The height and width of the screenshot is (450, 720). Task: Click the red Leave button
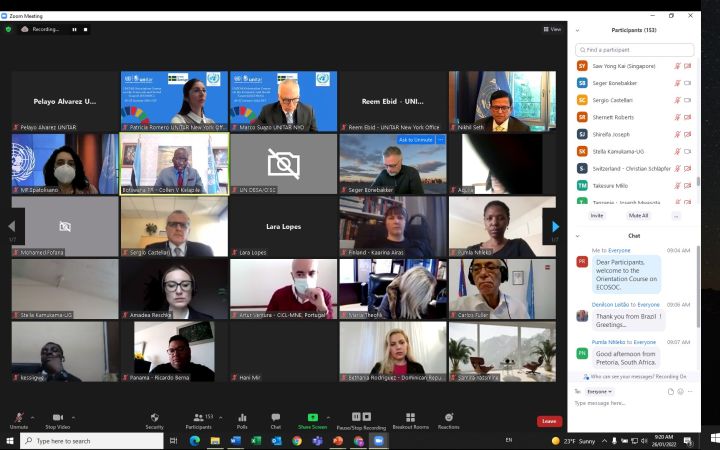pos(549,421)
